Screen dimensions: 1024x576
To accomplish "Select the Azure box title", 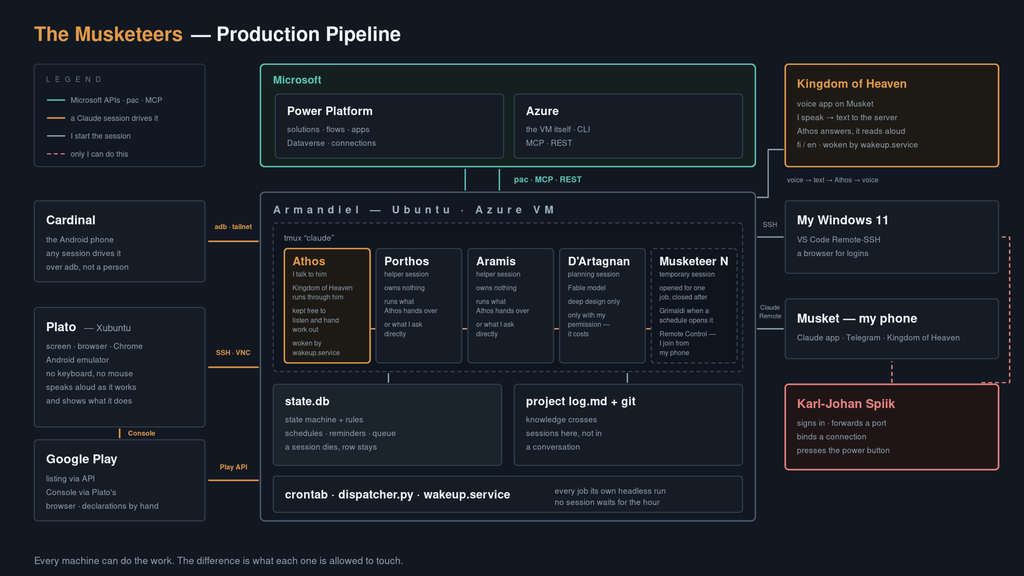I will 542,111.
